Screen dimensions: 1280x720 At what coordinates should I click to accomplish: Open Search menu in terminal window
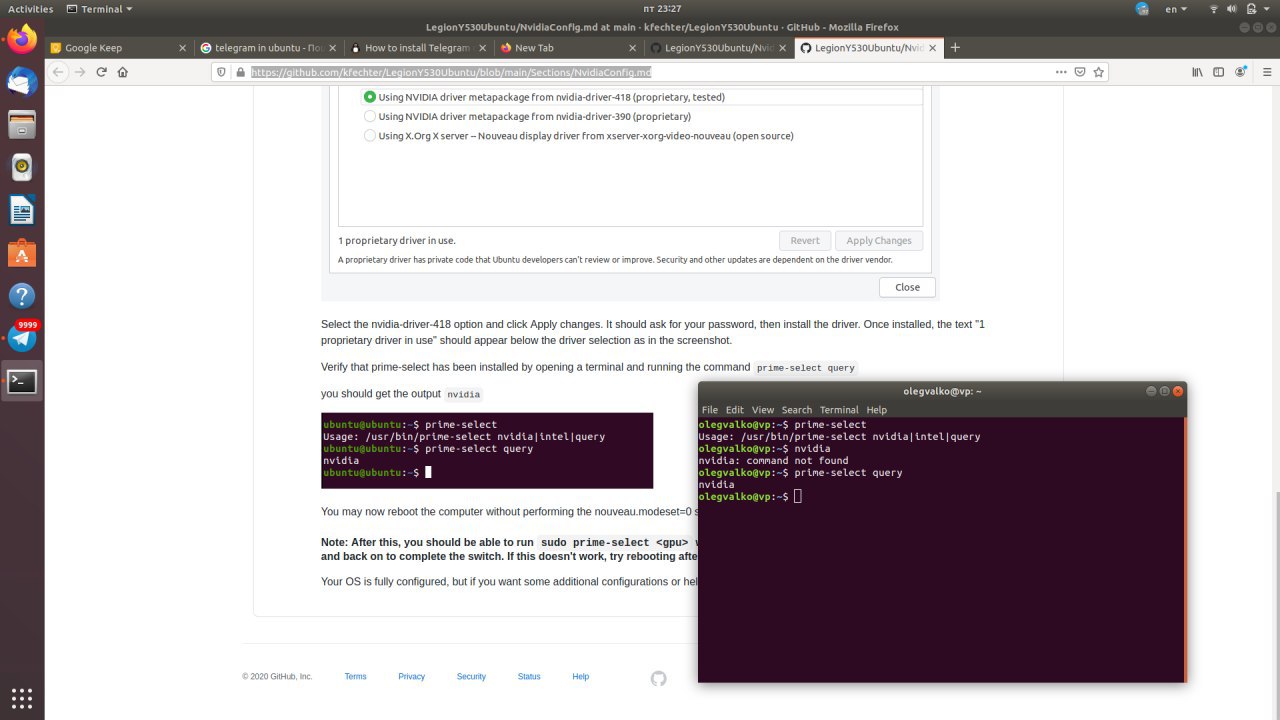coord(797,410)
